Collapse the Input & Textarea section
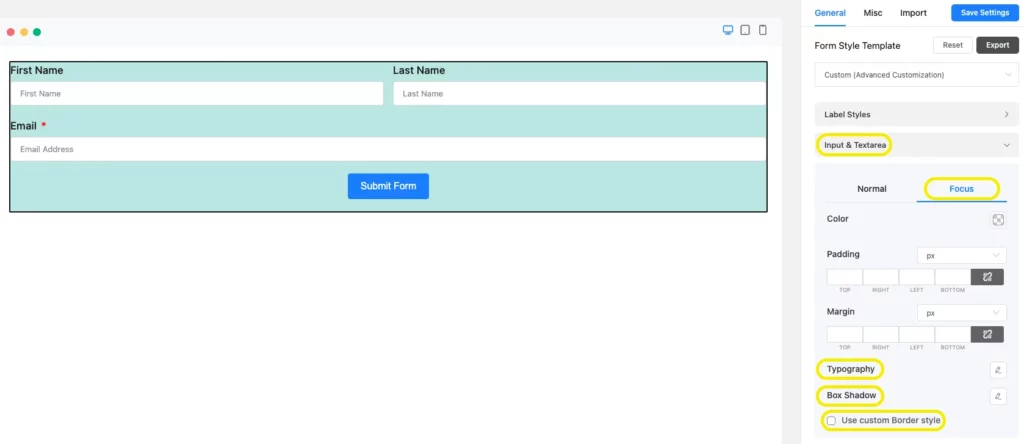This screenshot has width=1024, height=444. (916, 146)
